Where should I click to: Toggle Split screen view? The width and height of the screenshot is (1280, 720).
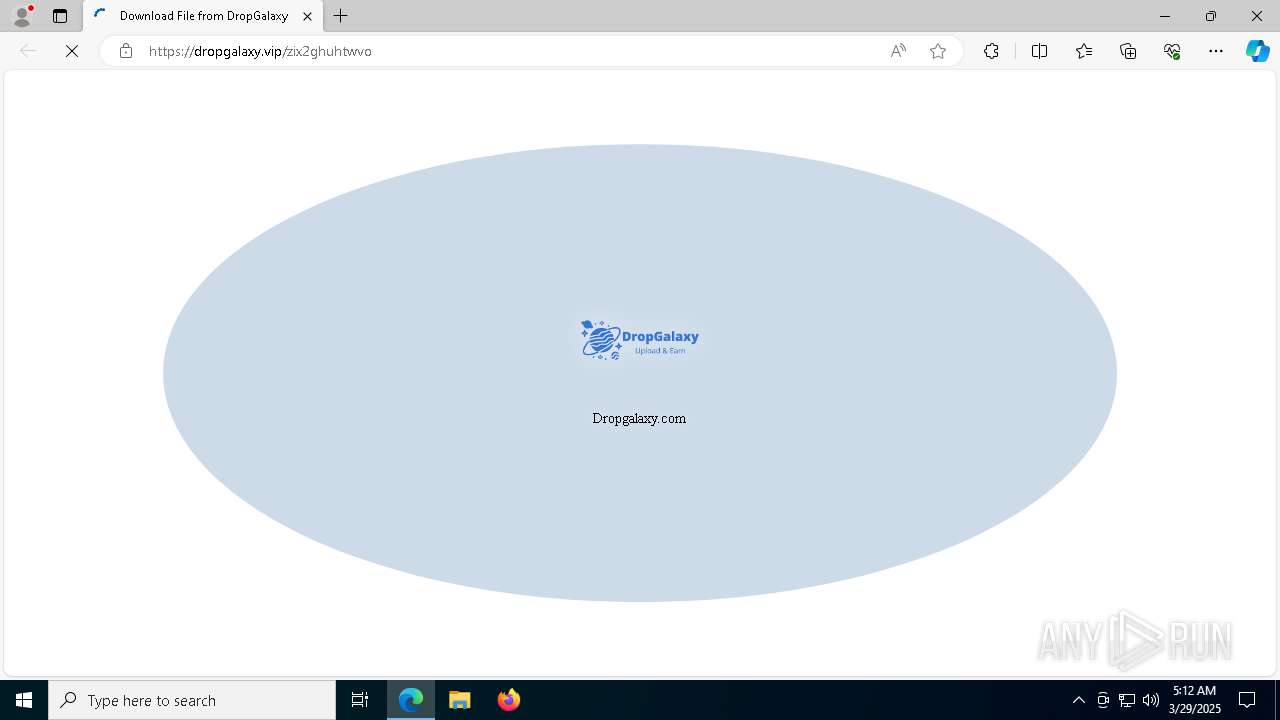(1039, 51)
